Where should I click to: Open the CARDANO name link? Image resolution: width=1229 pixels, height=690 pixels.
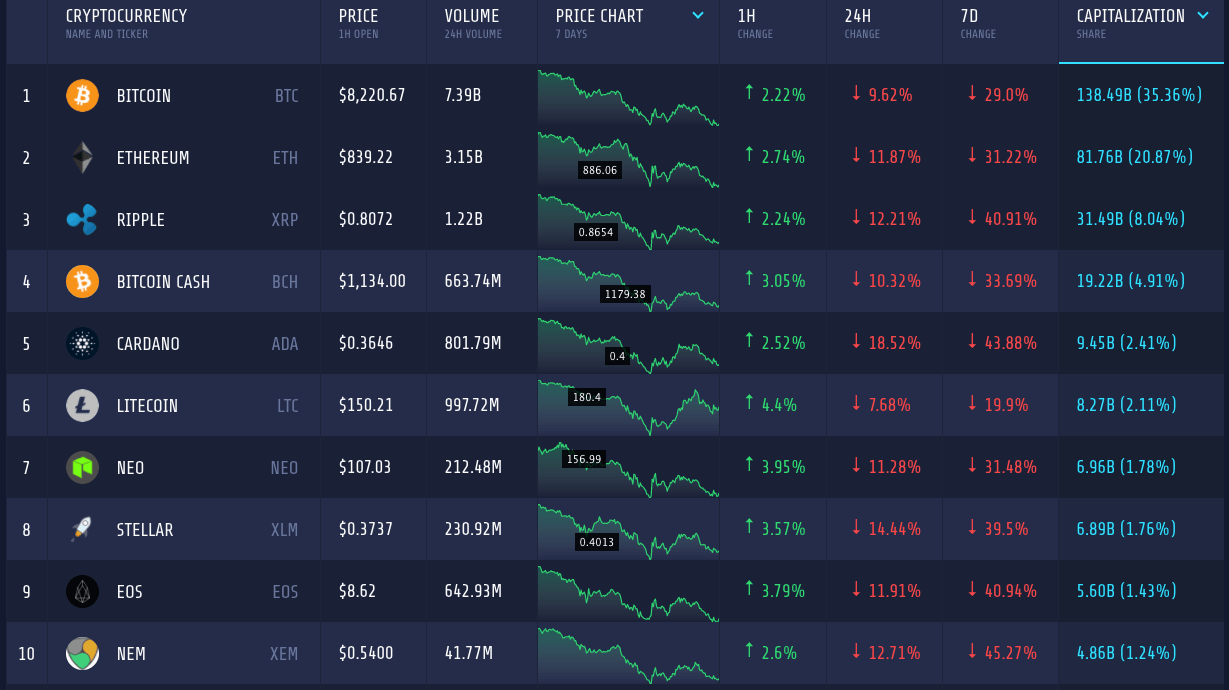(148, 344)
